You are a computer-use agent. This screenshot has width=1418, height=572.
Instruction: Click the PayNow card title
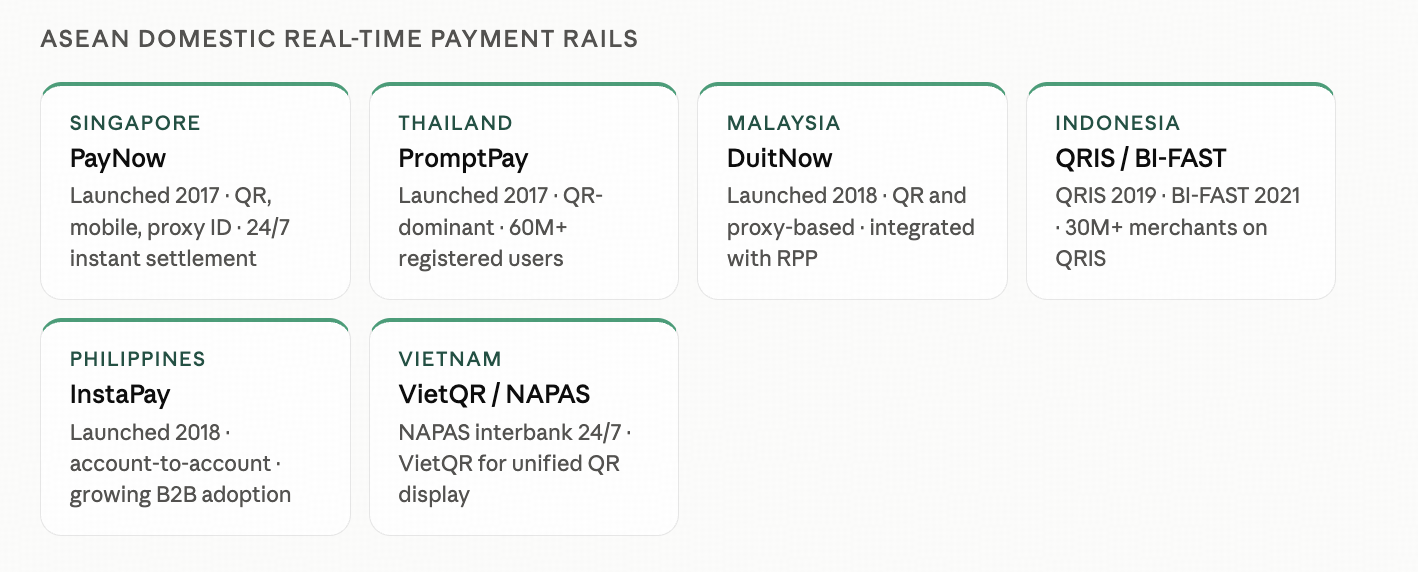(118, 158)
